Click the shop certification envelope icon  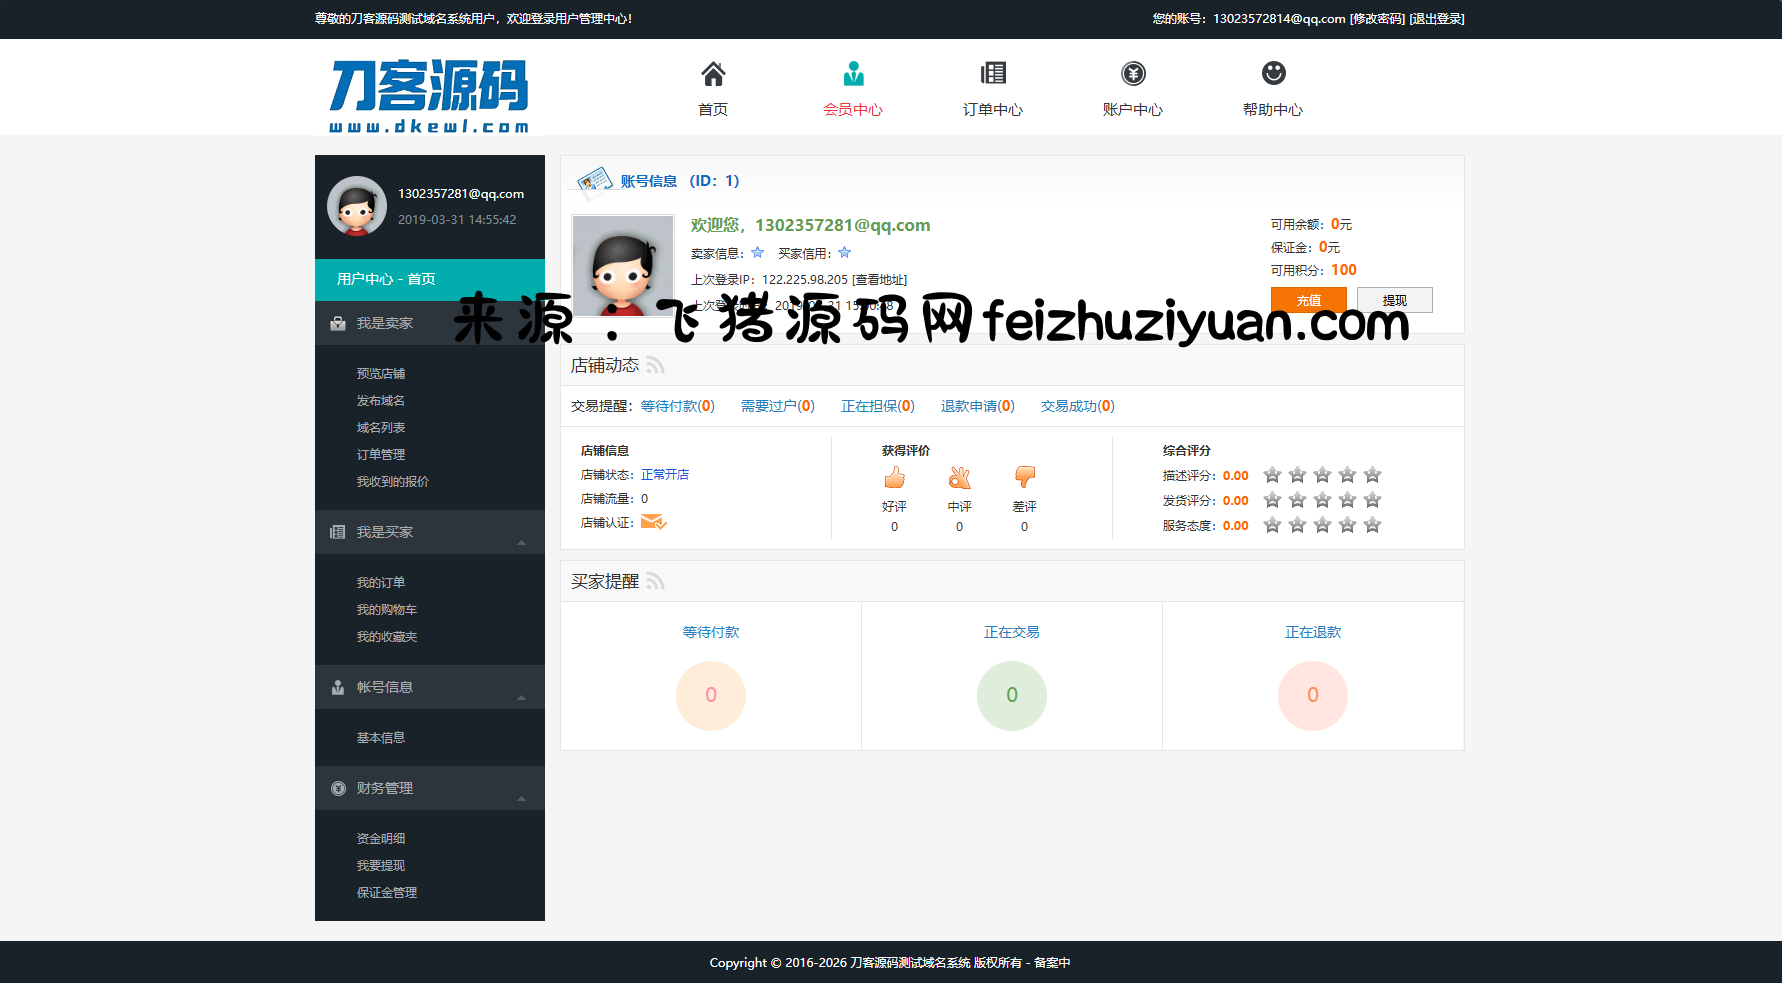(653, 522)
